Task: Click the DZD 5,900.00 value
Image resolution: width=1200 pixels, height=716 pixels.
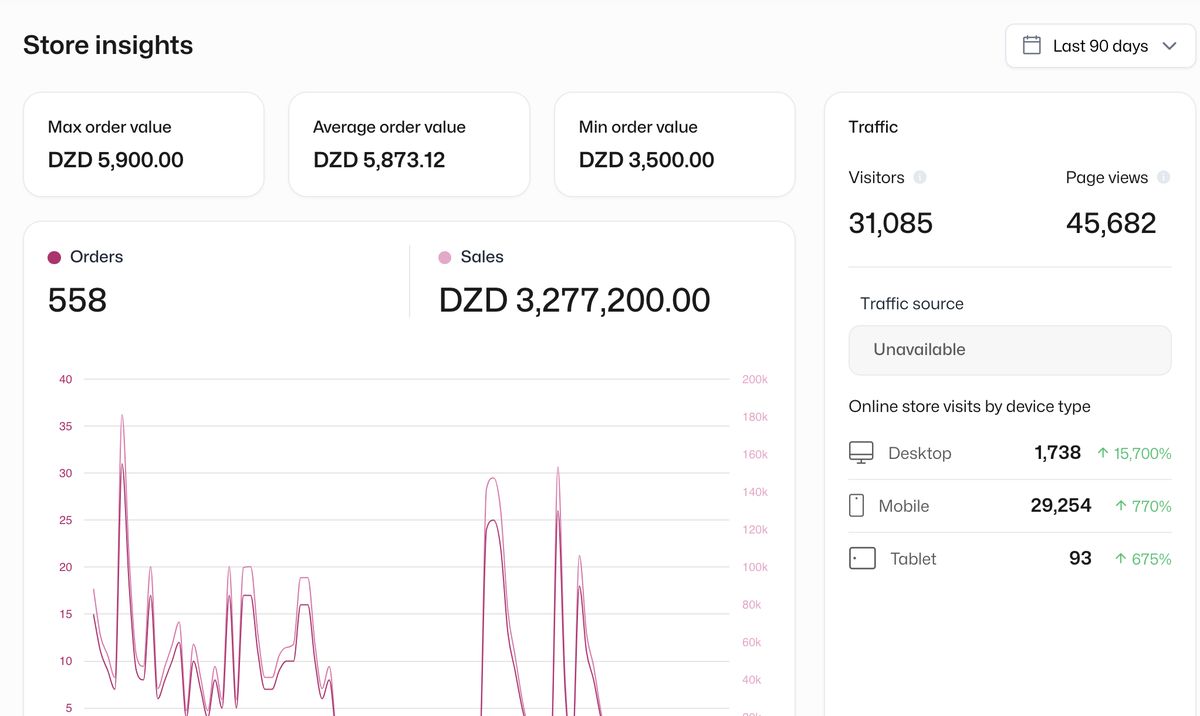Action: tap(116, 160)
